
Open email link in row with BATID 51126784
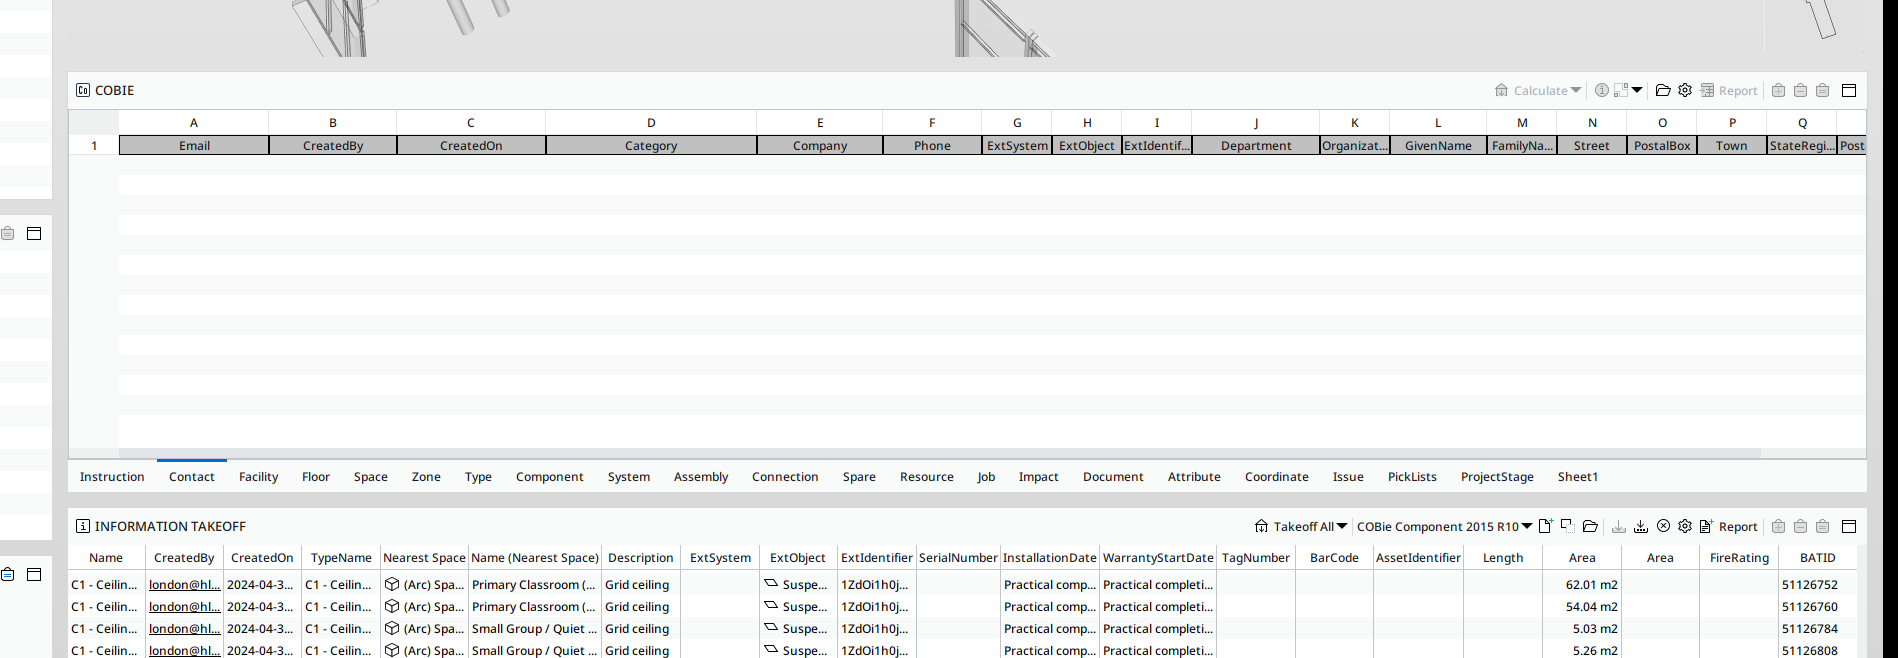coord(184,629)
